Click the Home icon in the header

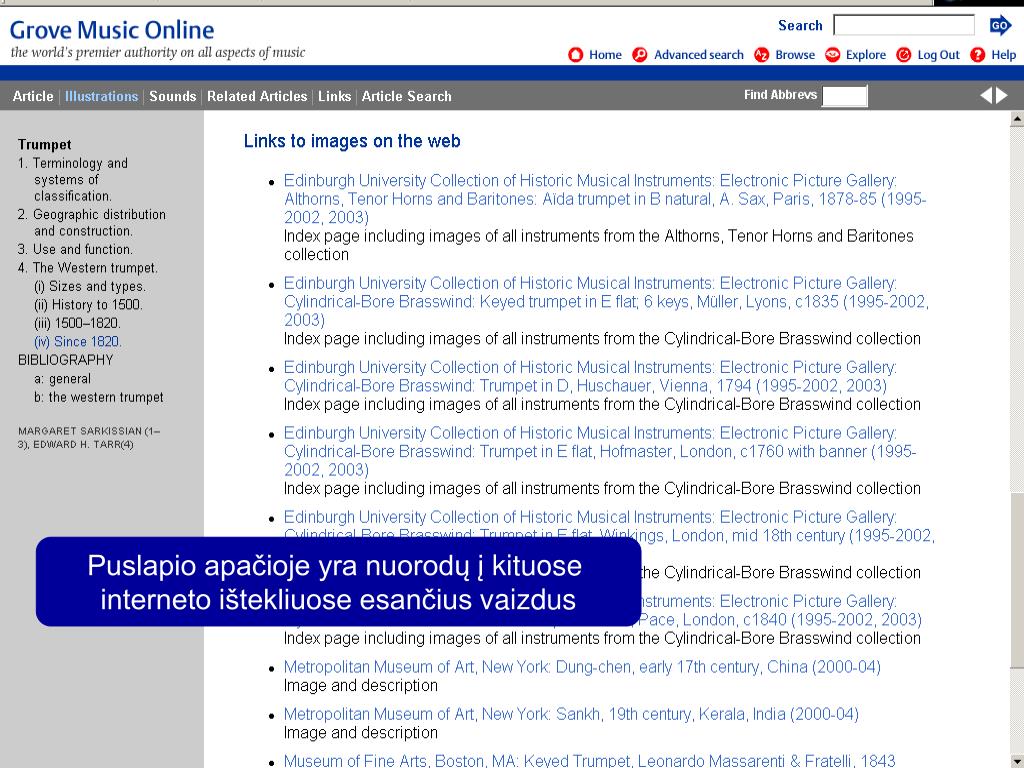[575, 55]
